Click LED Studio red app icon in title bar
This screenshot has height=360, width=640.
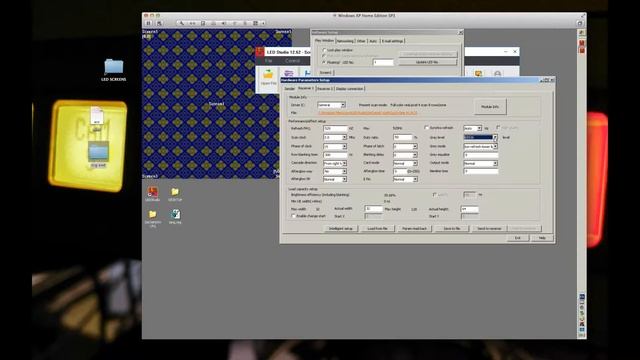point(260,52)
